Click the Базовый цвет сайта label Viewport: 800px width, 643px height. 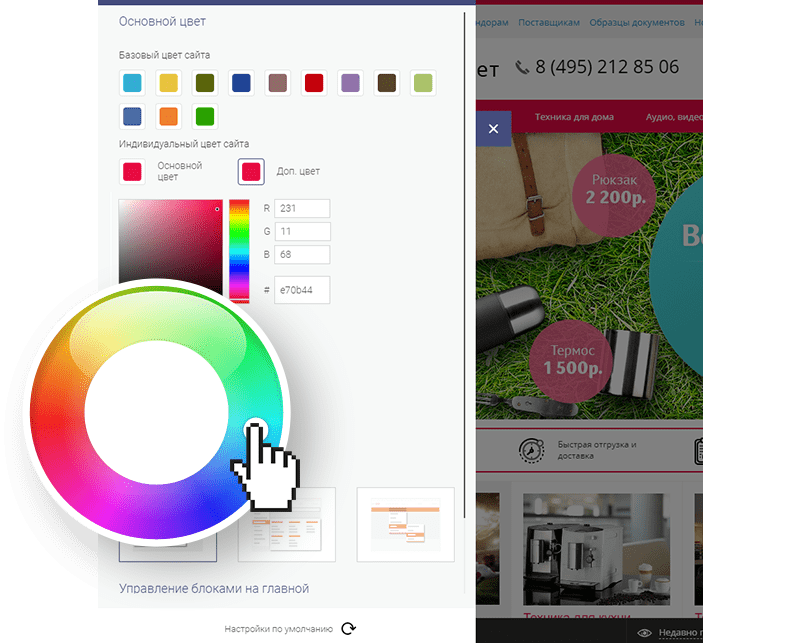164,55
